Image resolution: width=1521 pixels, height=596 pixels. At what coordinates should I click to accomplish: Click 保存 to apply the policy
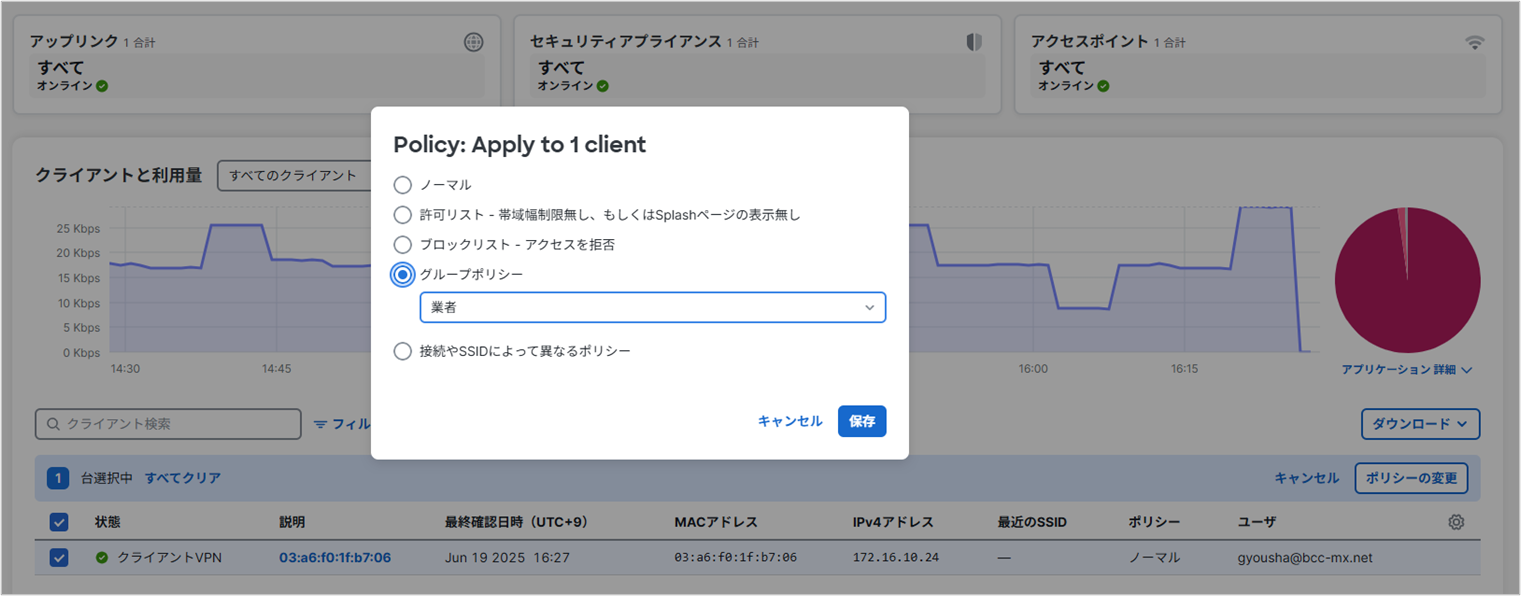coord(861,421)
